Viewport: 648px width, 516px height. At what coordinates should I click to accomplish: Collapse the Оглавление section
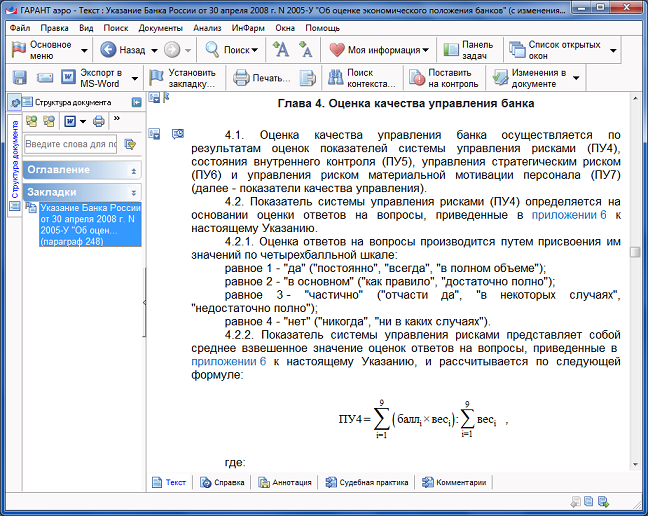click(134, 170)
